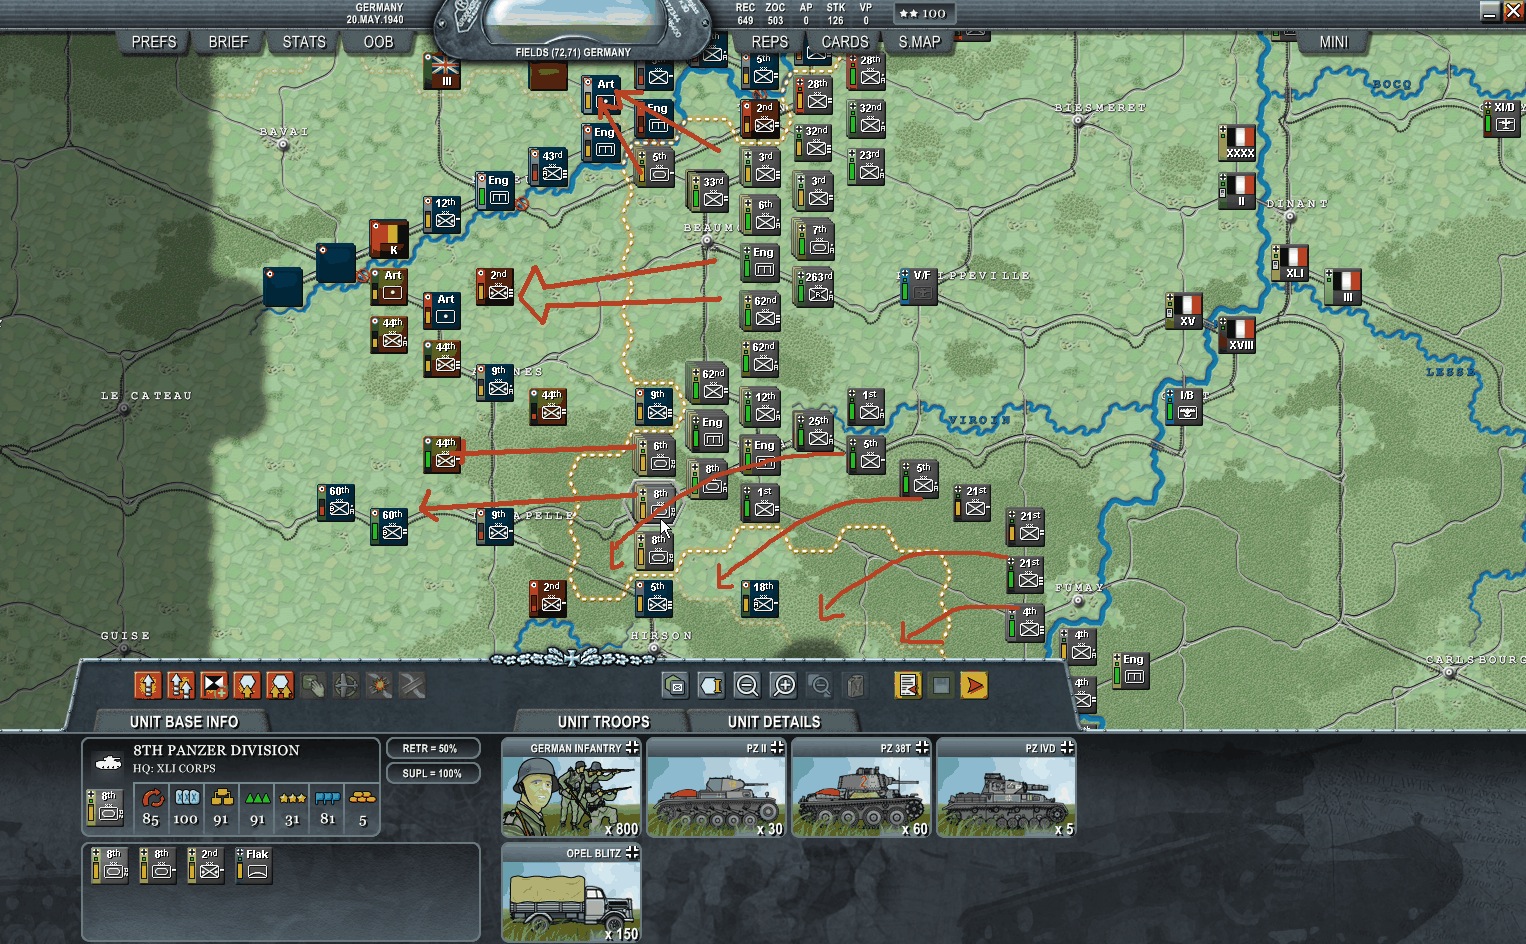Open the OPEL BLITZ x 150 troop card
Viewport: 1526px width, 944px height.
[571, 893]
